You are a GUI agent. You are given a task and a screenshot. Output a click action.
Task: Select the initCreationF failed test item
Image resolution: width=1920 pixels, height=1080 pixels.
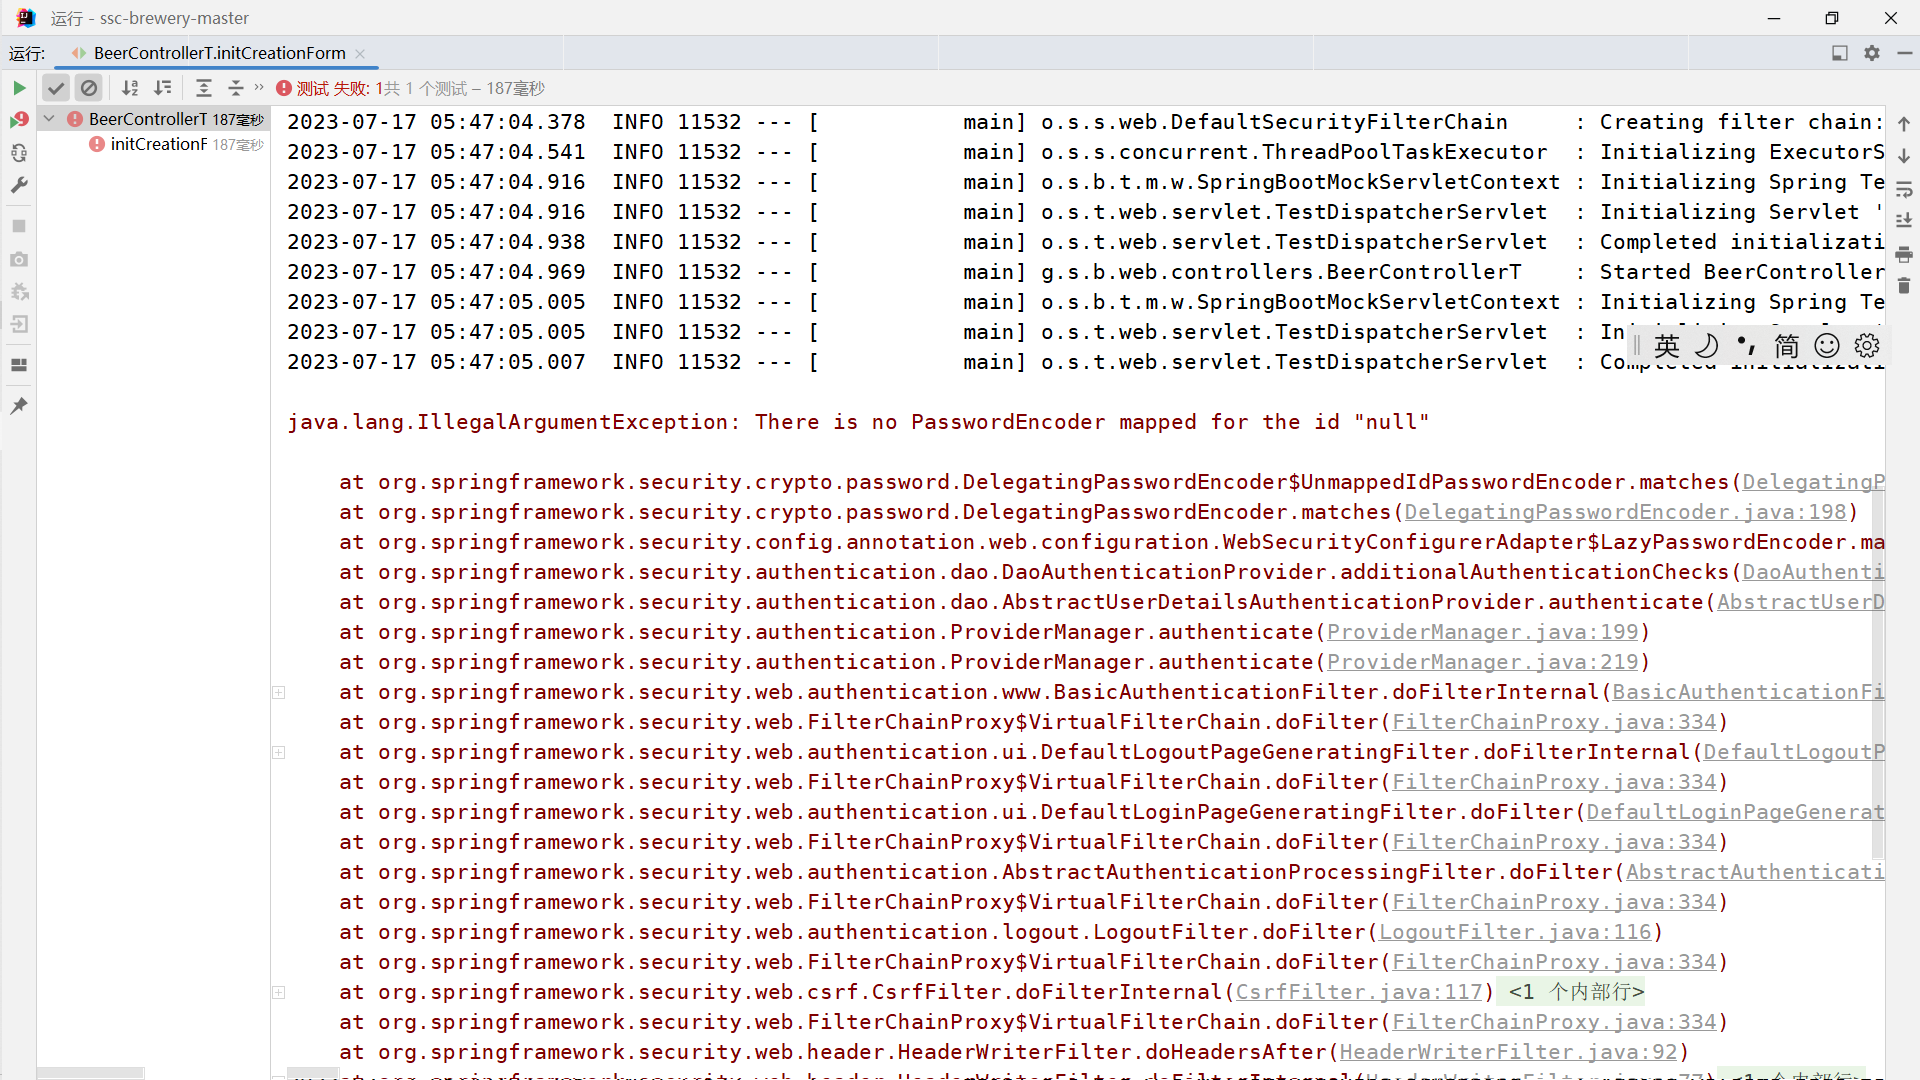tap(158, 144)
